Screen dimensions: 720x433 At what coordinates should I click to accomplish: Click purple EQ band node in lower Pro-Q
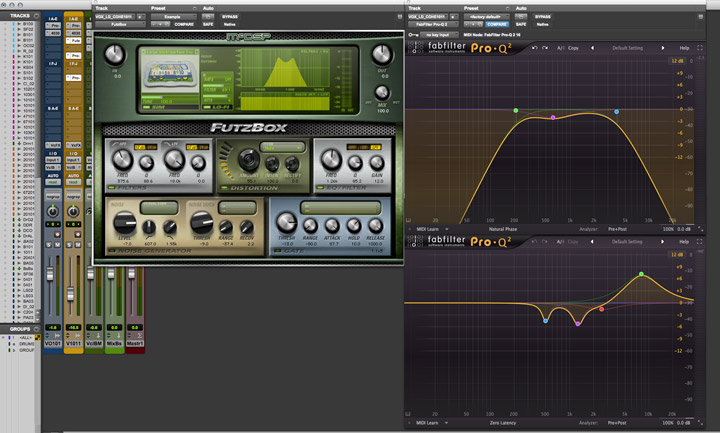point(578,324)
